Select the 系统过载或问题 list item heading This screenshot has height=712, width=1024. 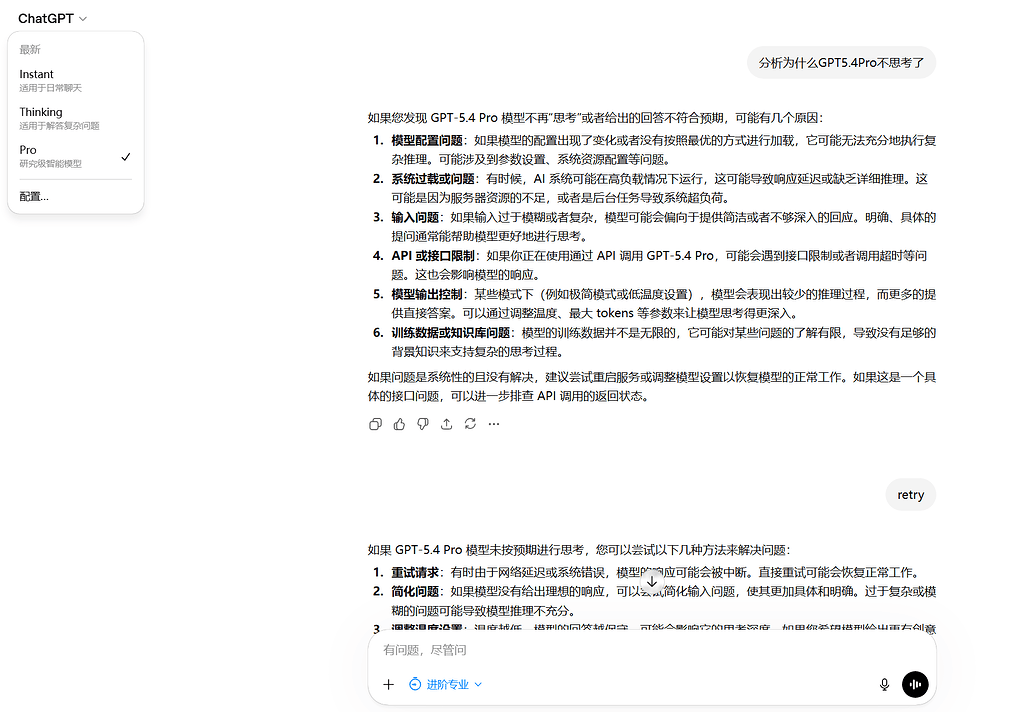pyautogui.click(x=433, y=179)
